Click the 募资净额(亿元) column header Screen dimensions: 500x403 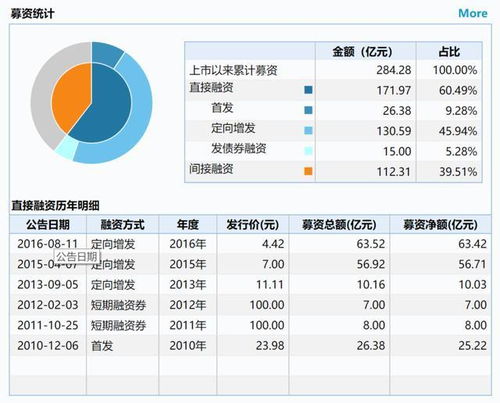(x=440, y=225)
